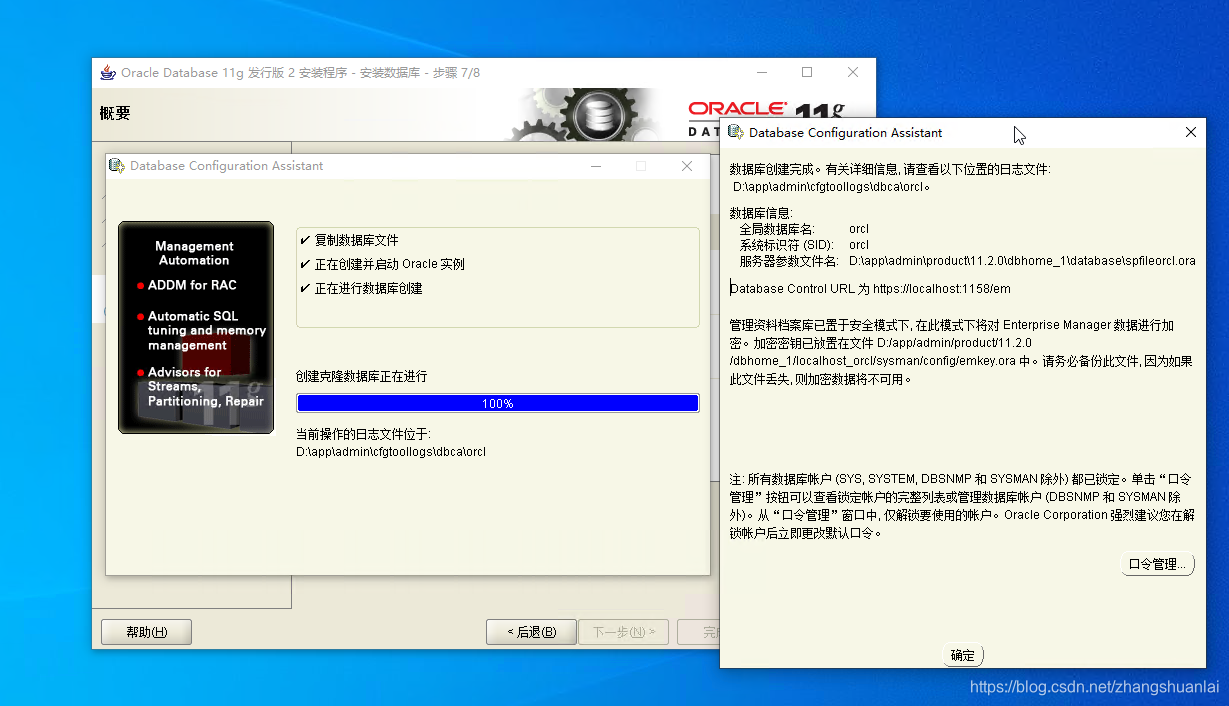This screenshot has width=1229, height=706.
Task: Click the ADDM for RAC banner item
Action: coord(192,285)
